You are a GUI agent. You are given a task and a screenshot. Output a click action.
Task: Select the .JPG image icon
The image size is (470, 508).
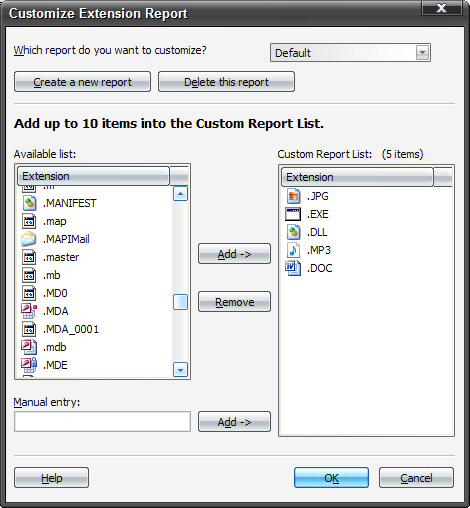pyautogui.click(x=293, y=196)
